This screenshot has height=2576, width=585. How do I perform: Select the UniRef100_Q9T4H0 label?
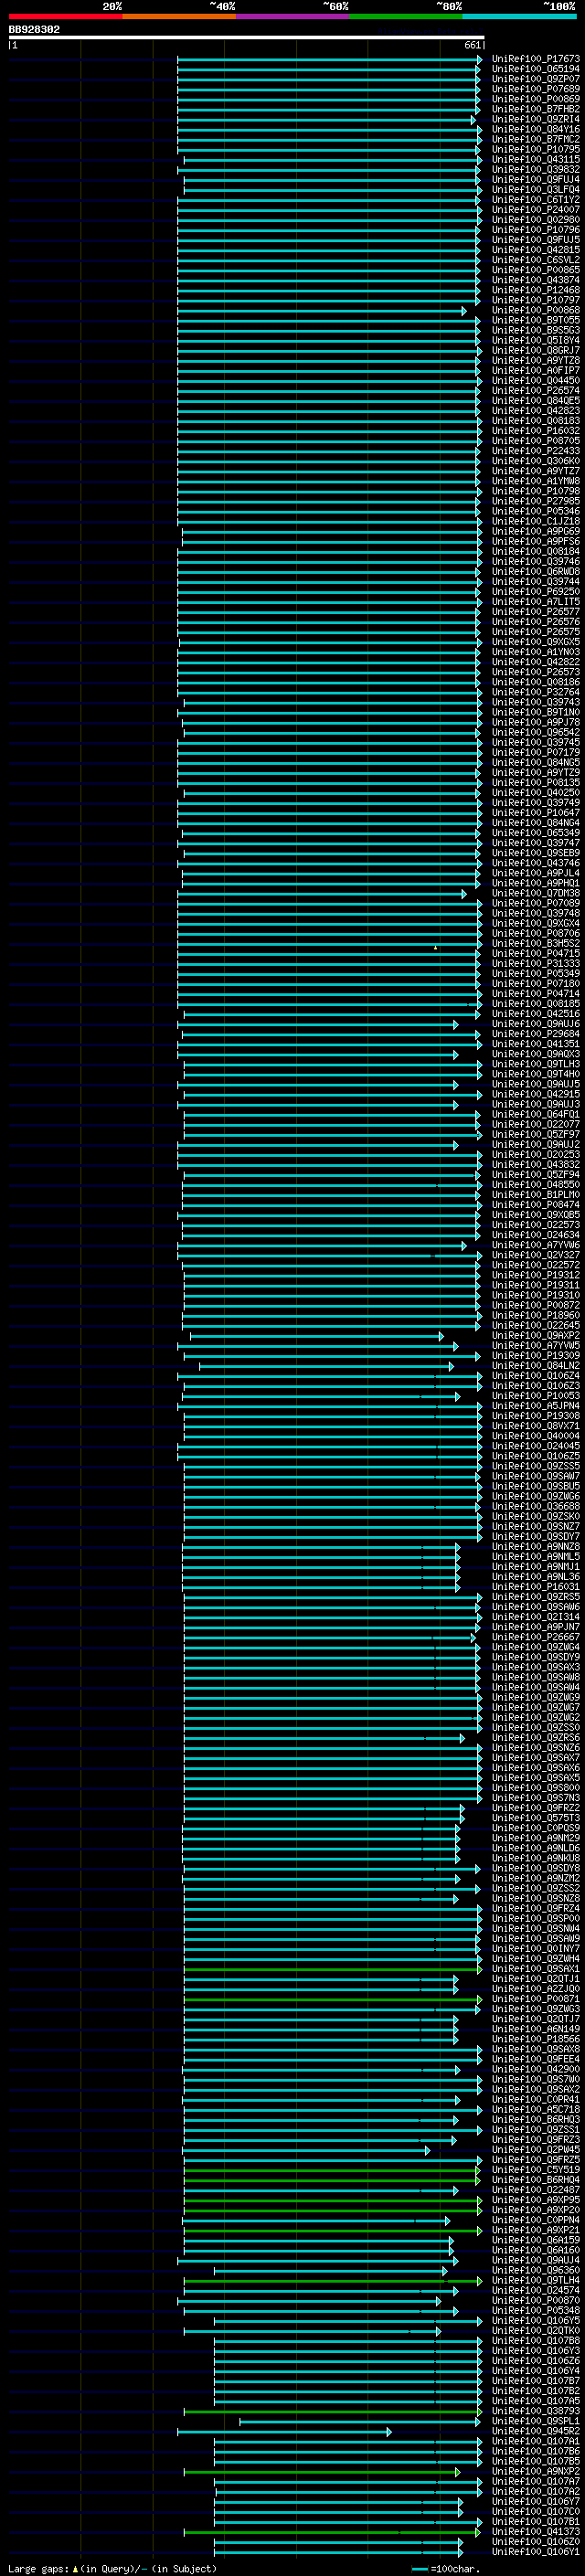coord(536,1073)
